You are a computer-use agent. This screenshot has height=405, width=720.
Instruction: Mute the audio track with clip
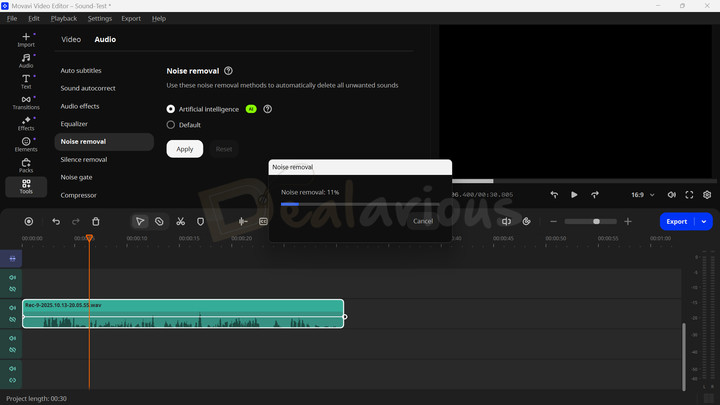pos(13,307)
